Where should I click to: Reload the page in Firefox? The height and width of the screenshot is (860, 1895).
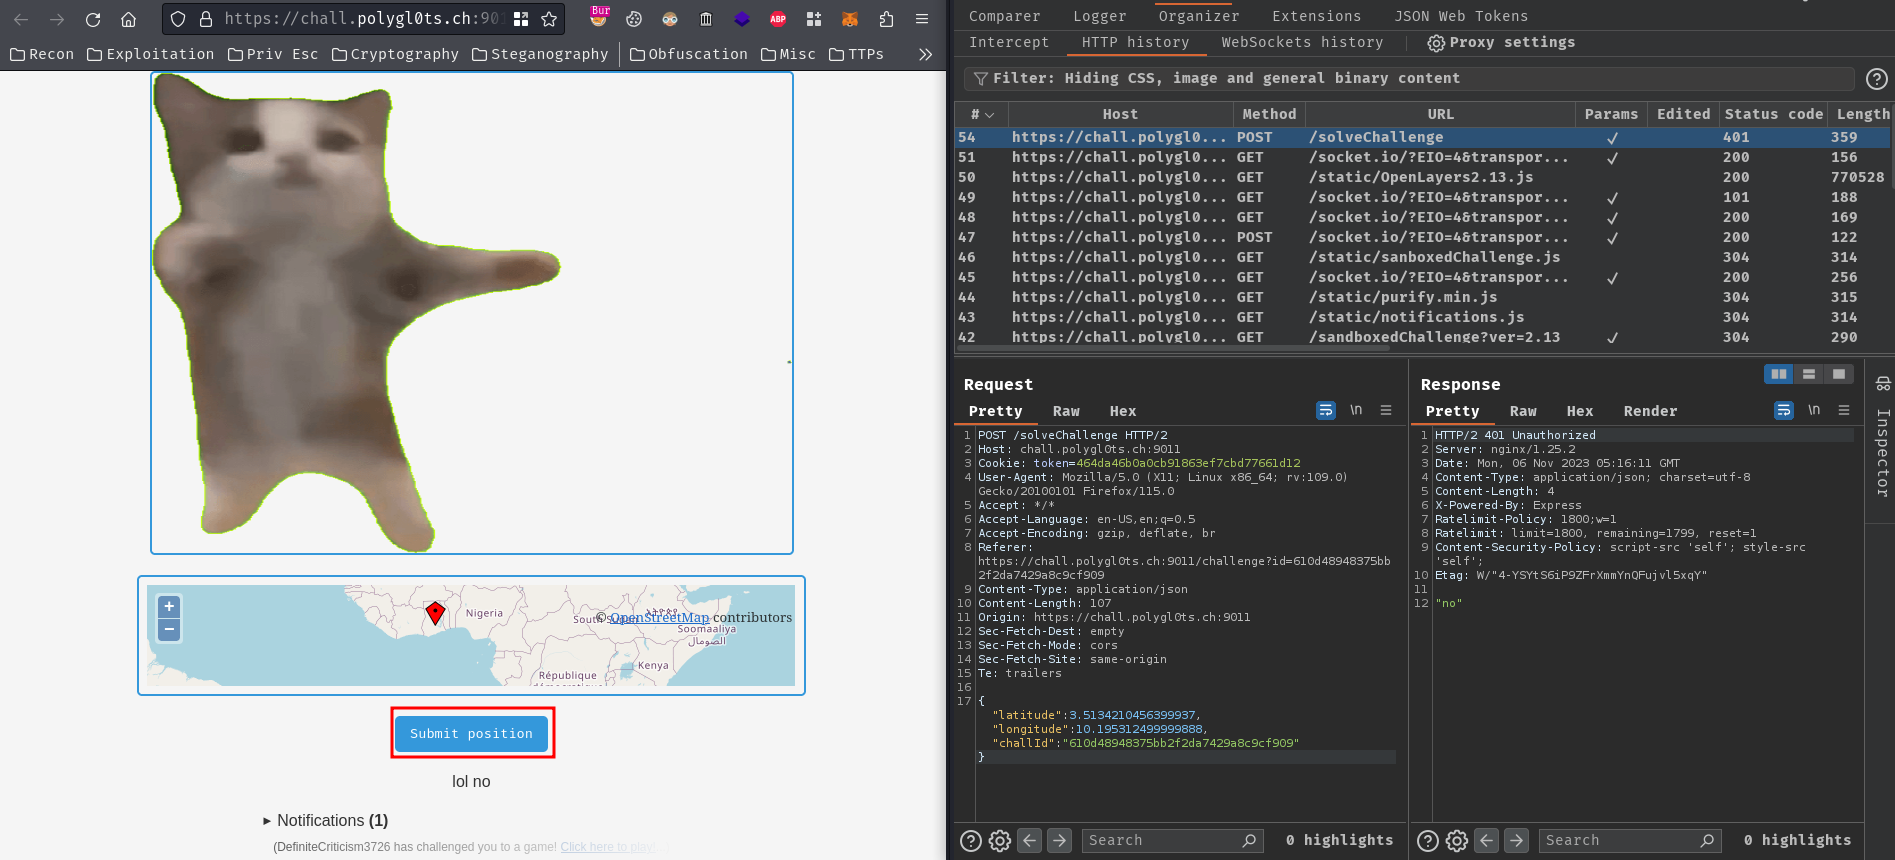point(93,19)
